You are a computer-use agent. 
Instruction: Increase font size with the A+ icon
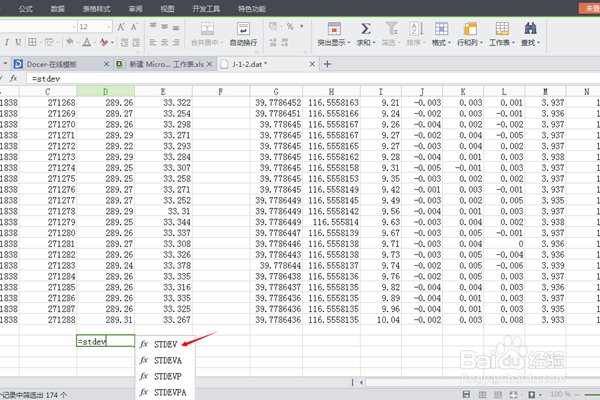(121, 27)
